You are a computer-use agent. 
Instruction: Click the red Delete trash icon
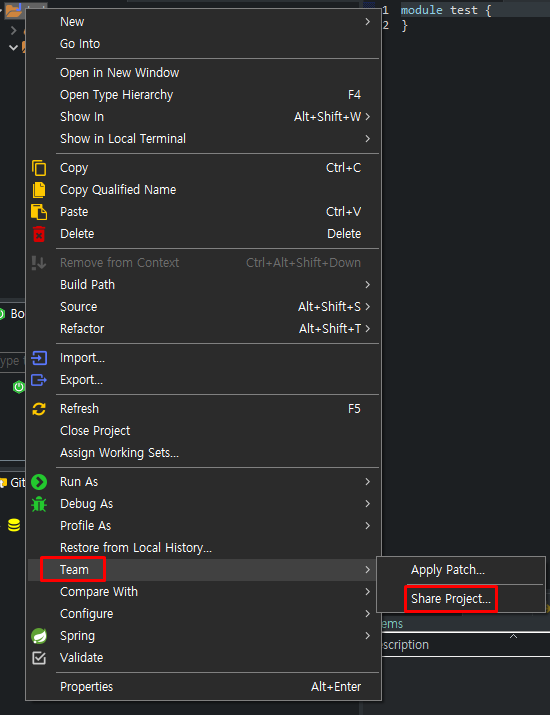[x=39, y=233]
